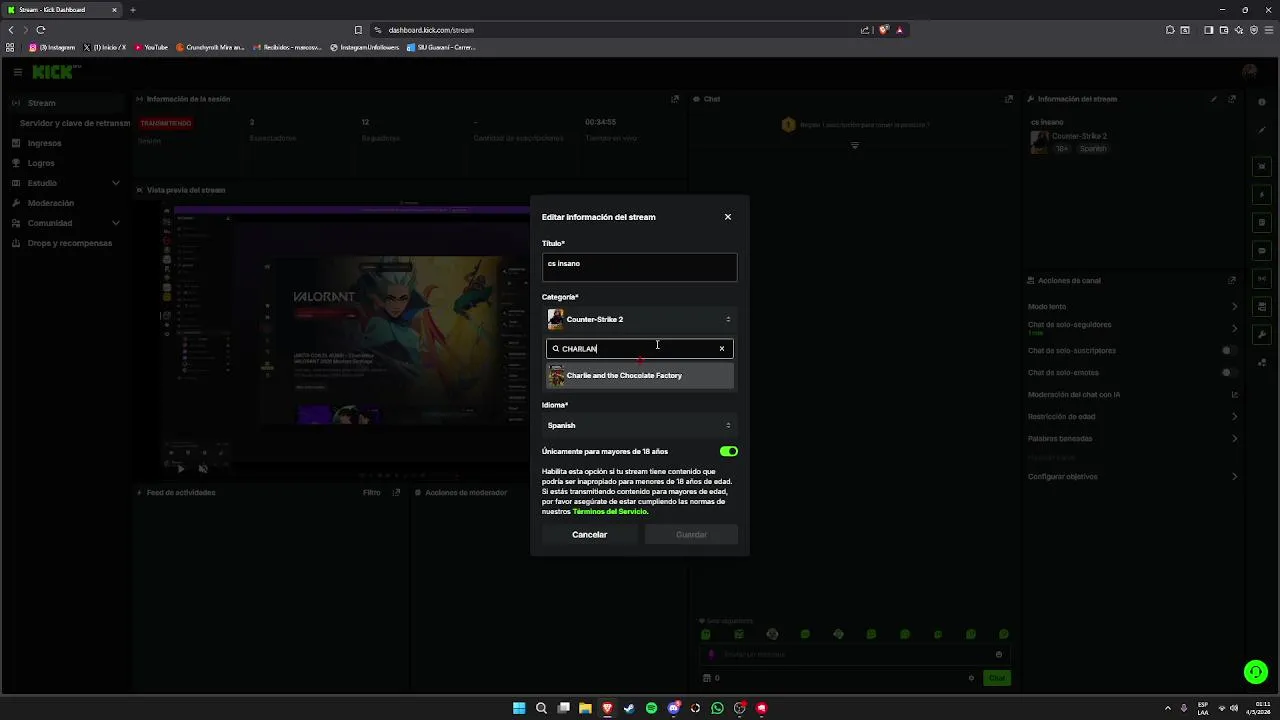Clear the category search text
Image resolution: width=1280 pixels, height=720 pixels.
pyautogui.click(x=722, y=349)
